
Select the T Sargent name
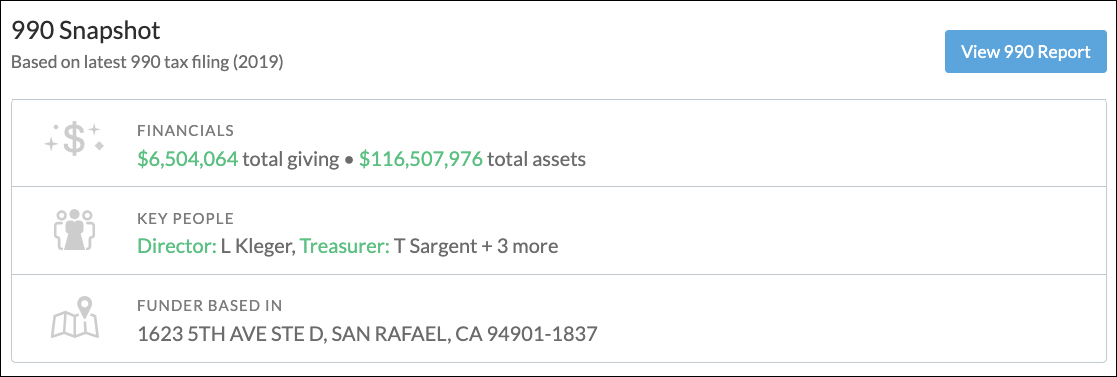(x=434, y=247)
